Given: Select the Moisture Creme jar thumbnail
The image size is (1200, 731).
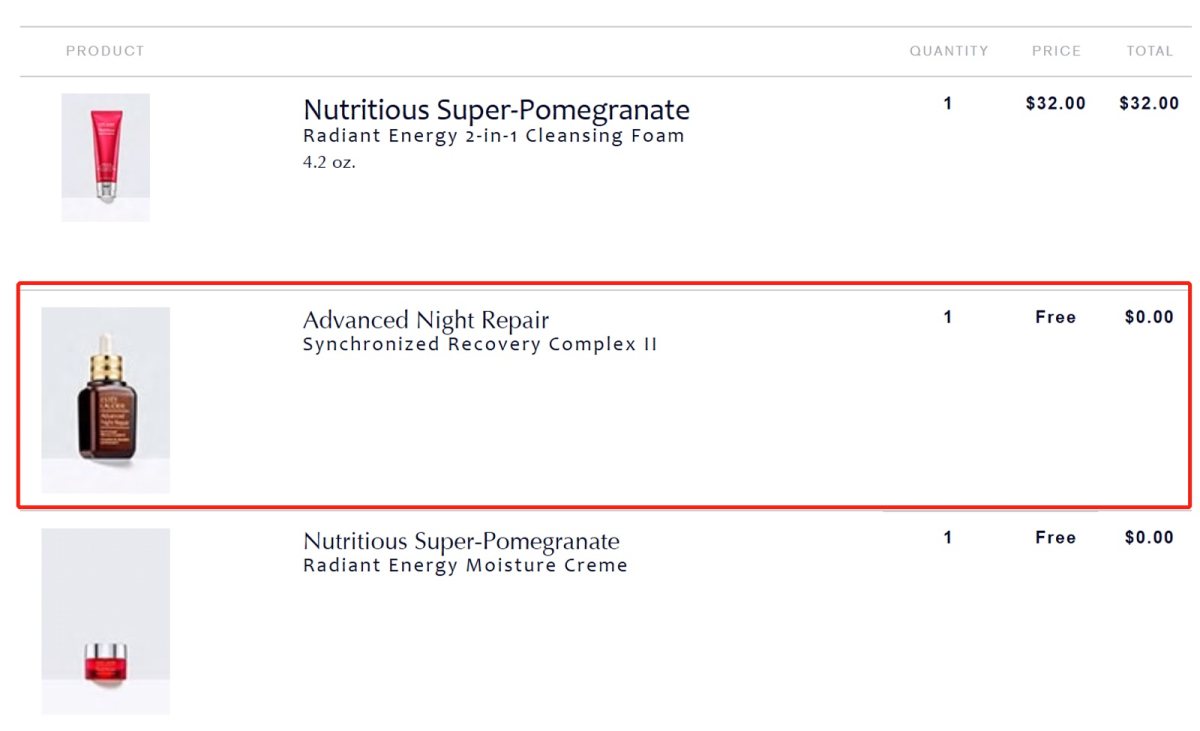Looking at the screenshot, I should pos(106,621).
